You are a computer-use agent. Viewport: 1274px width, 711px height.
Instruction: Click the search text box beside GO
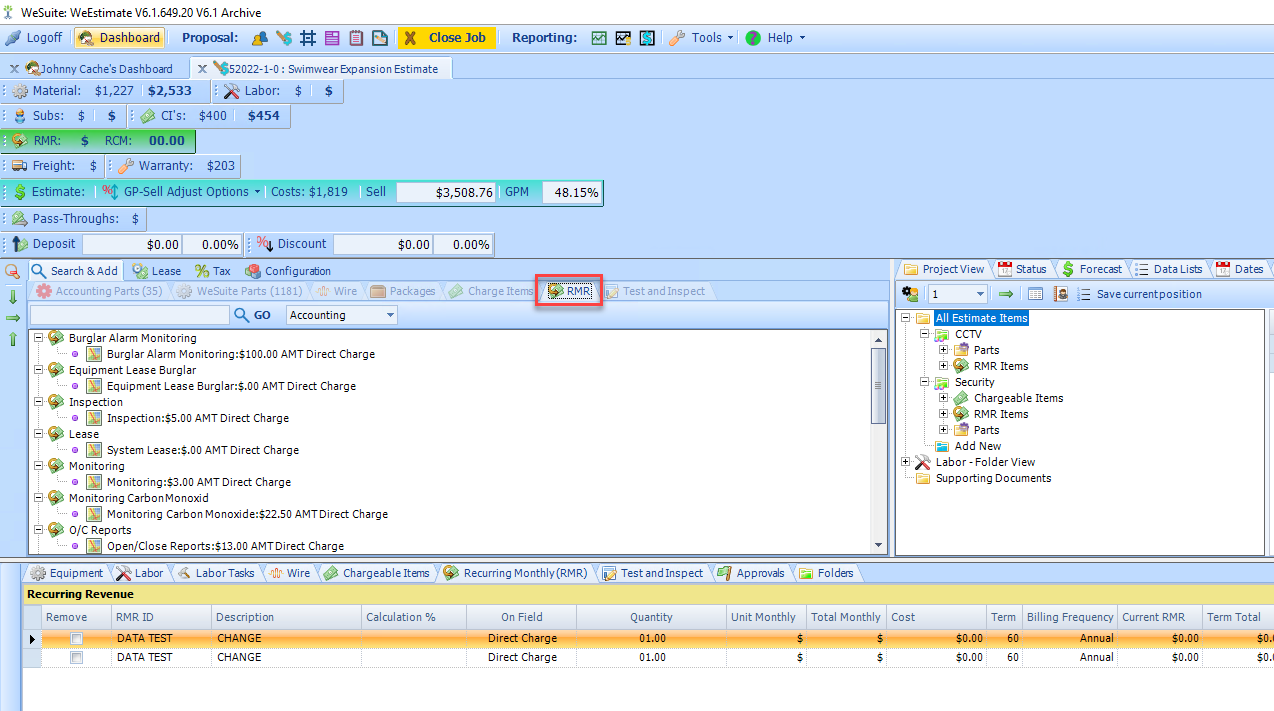(x=130, y=315)
